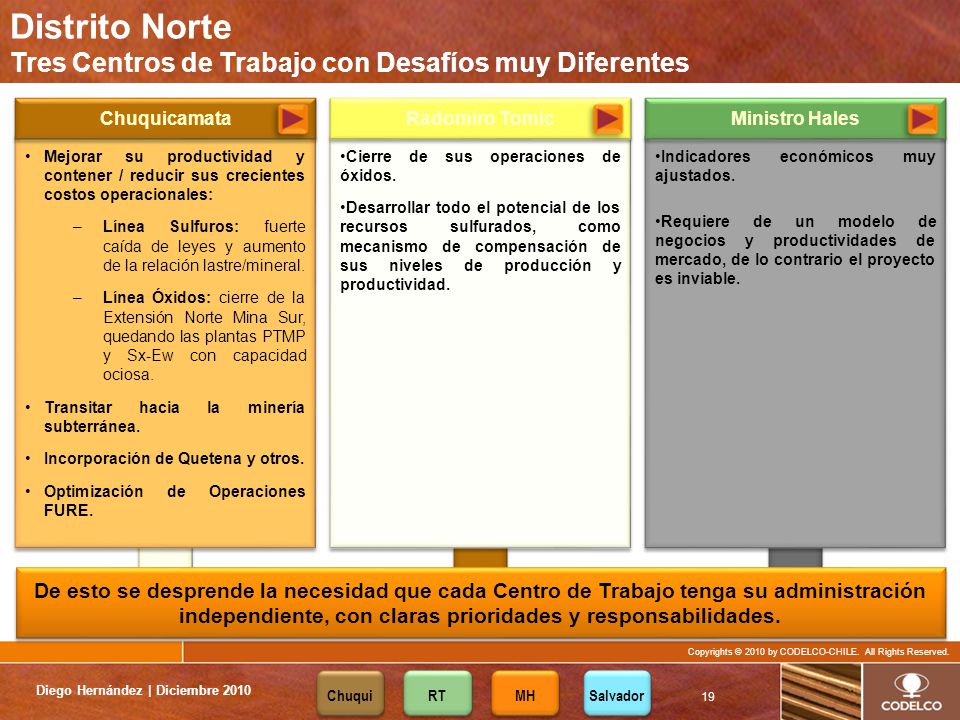
Task: Go to the Chuqui section button
Action: [350, 694]
